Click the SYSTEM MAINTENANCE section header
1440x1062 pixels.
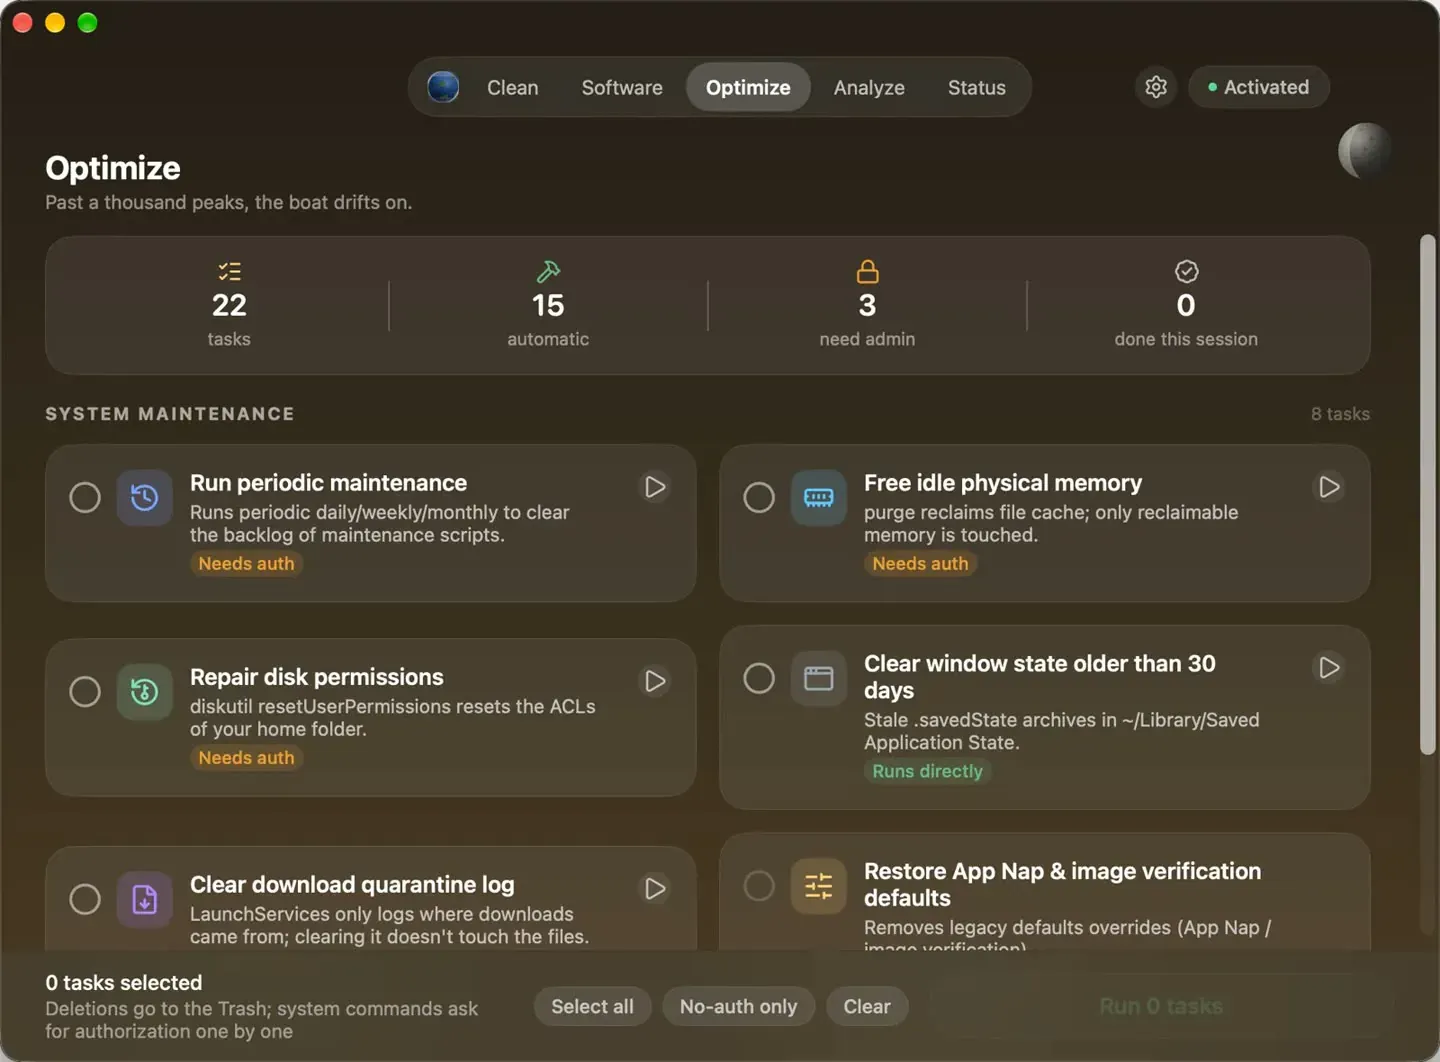170,414
